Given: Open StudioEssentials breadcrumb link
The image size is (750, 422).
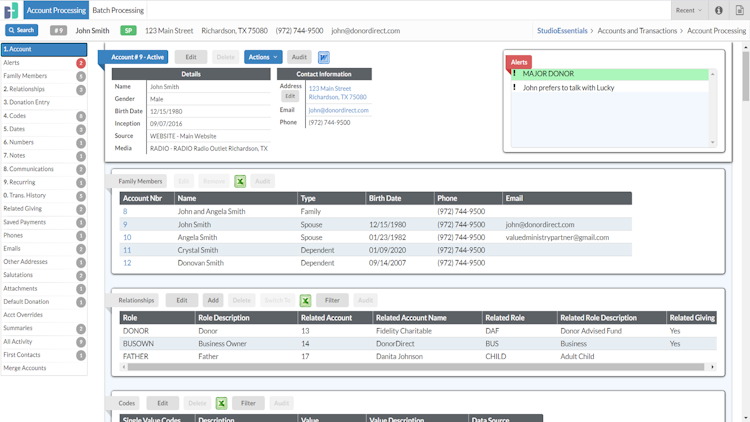Looking at the screenshot, I should (562, 31).
